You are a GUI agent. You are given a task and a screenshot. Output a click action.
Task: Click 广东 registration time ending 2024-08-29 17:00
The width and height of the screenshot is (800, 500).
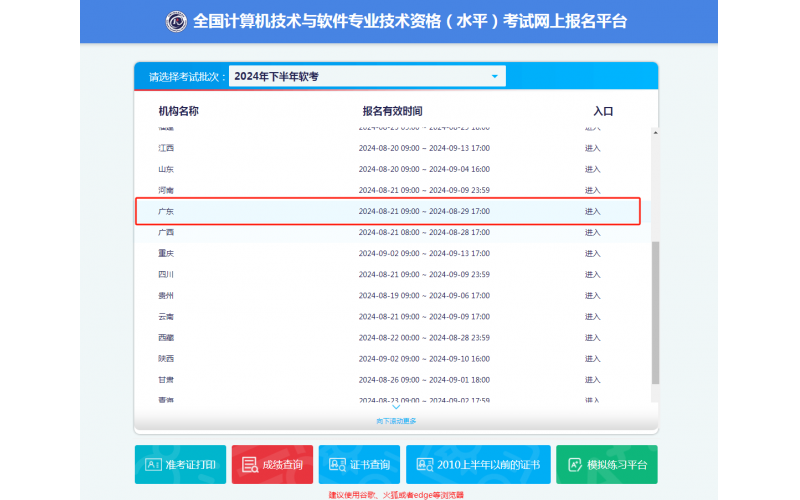424,211
